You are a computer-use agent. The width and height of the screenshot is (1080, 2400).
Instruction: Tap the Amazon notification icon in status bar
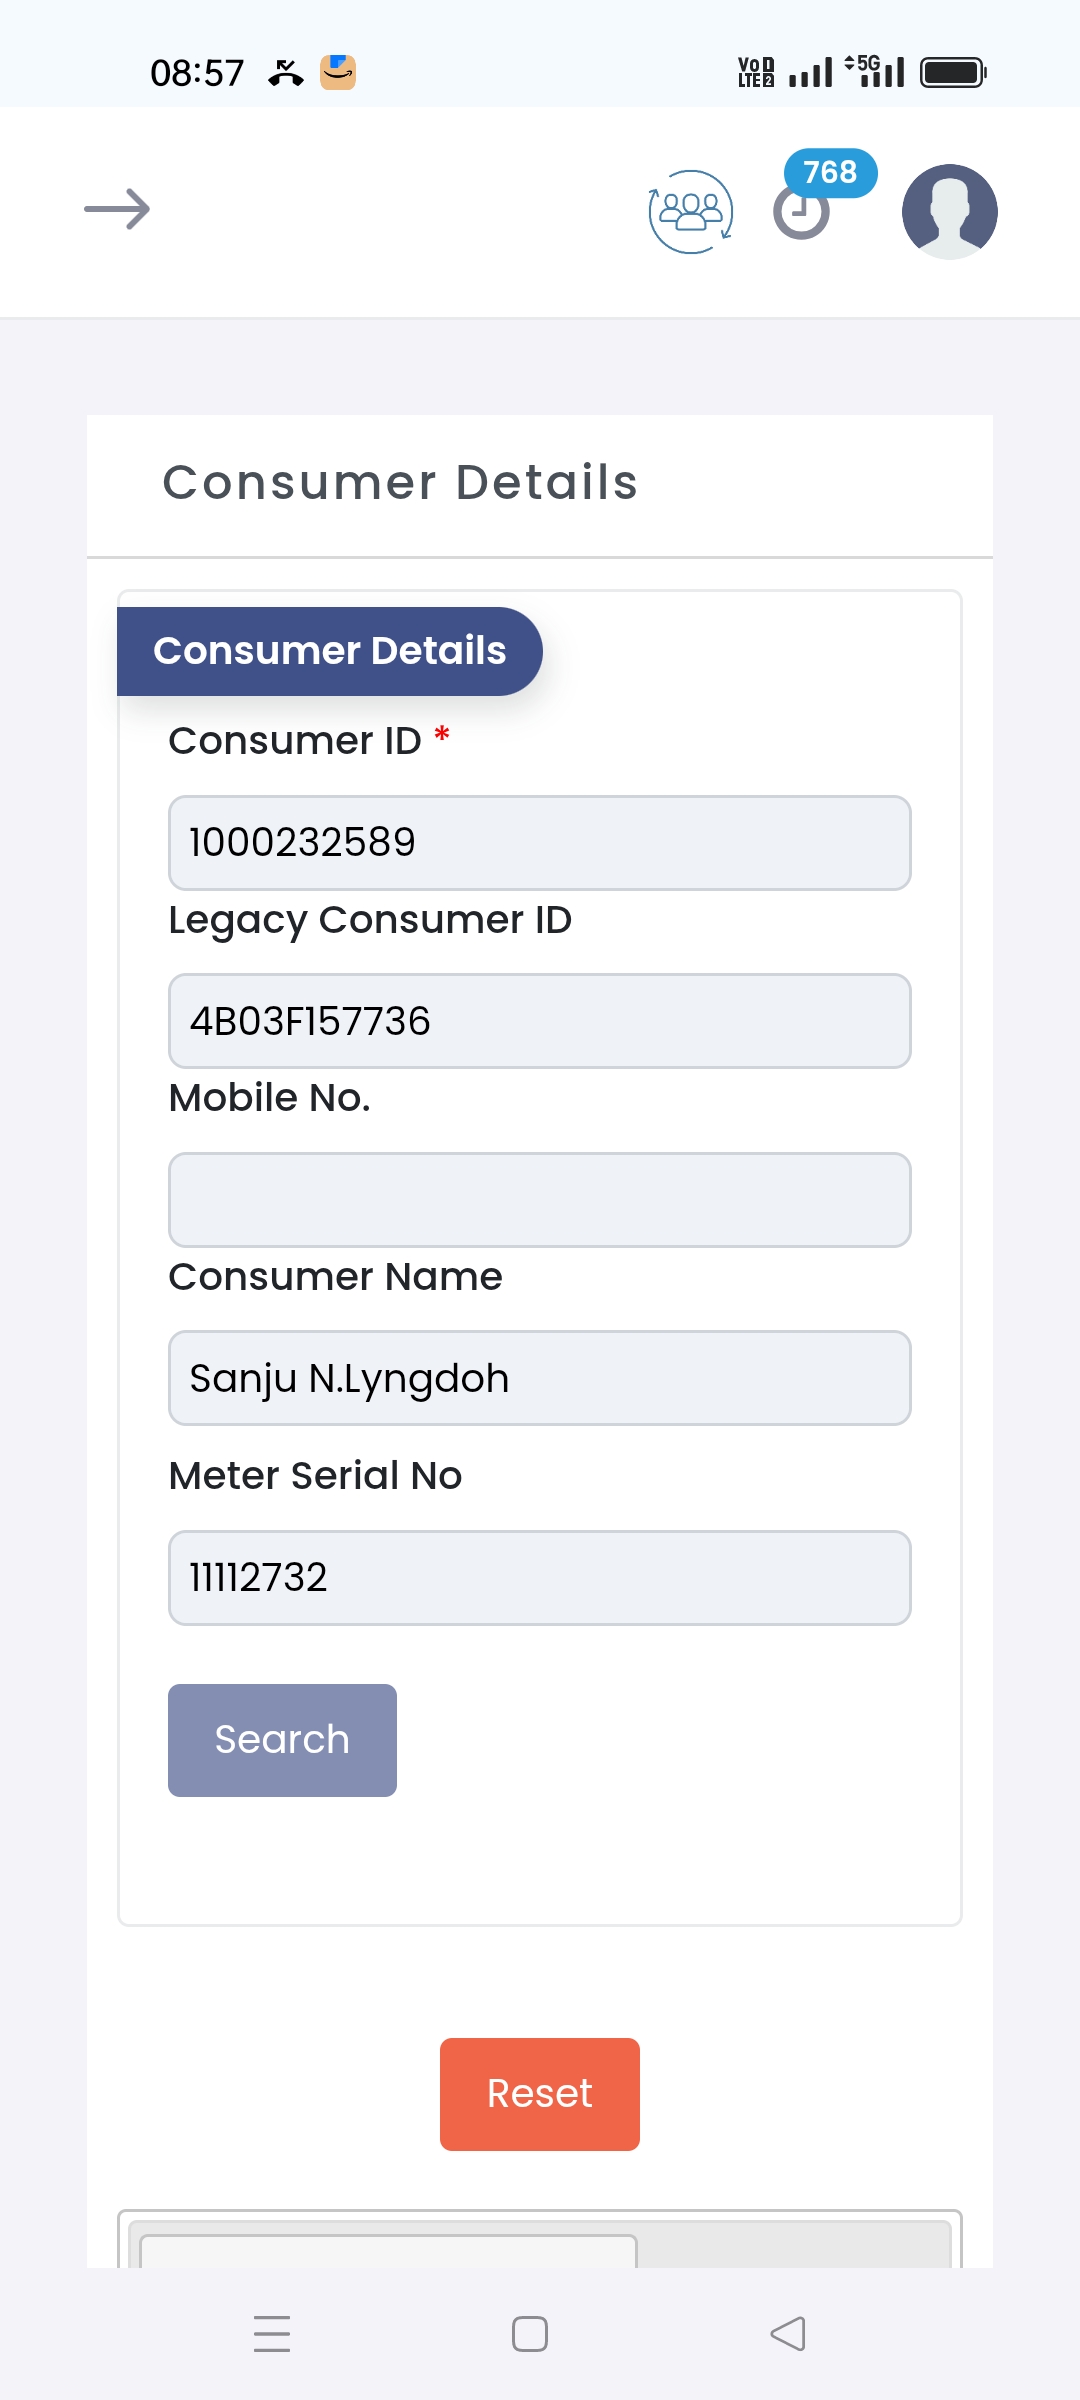click(x=338, y=72)
